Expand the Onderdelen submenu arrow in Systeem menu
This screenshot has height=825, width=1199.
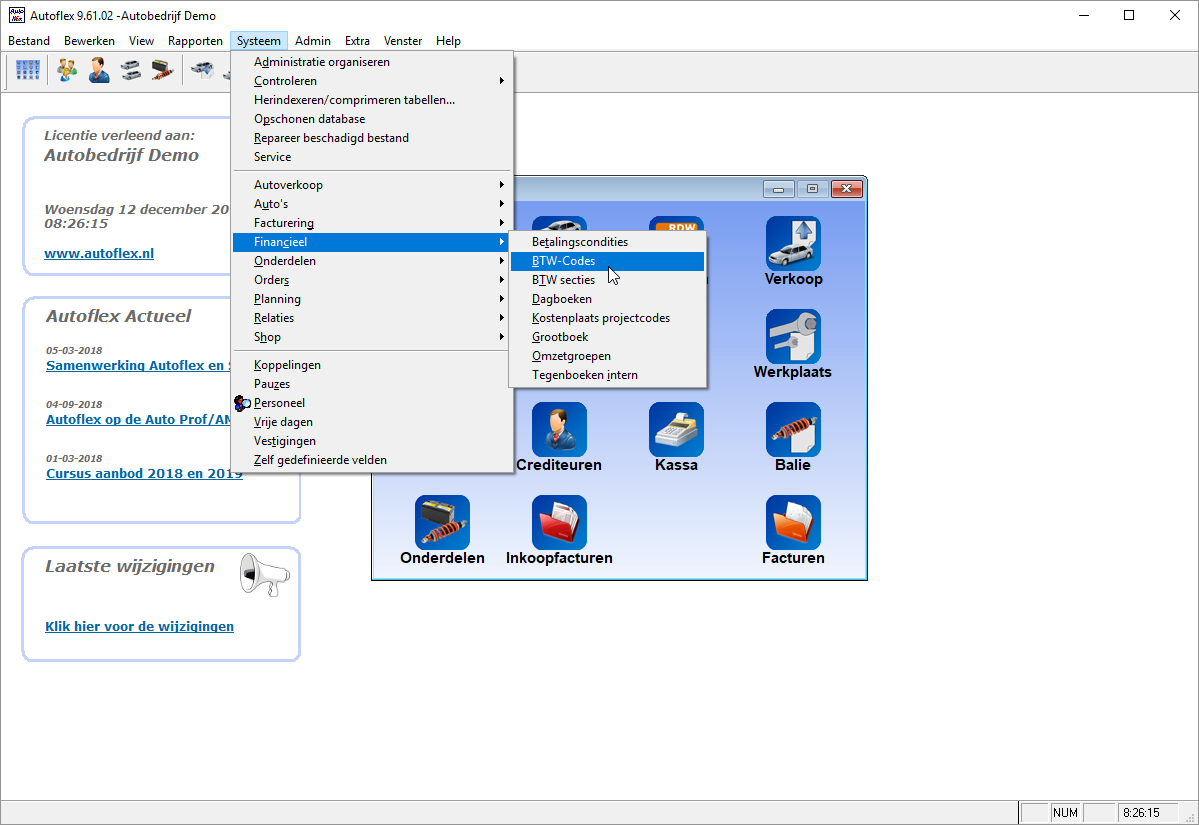point(502,261)
